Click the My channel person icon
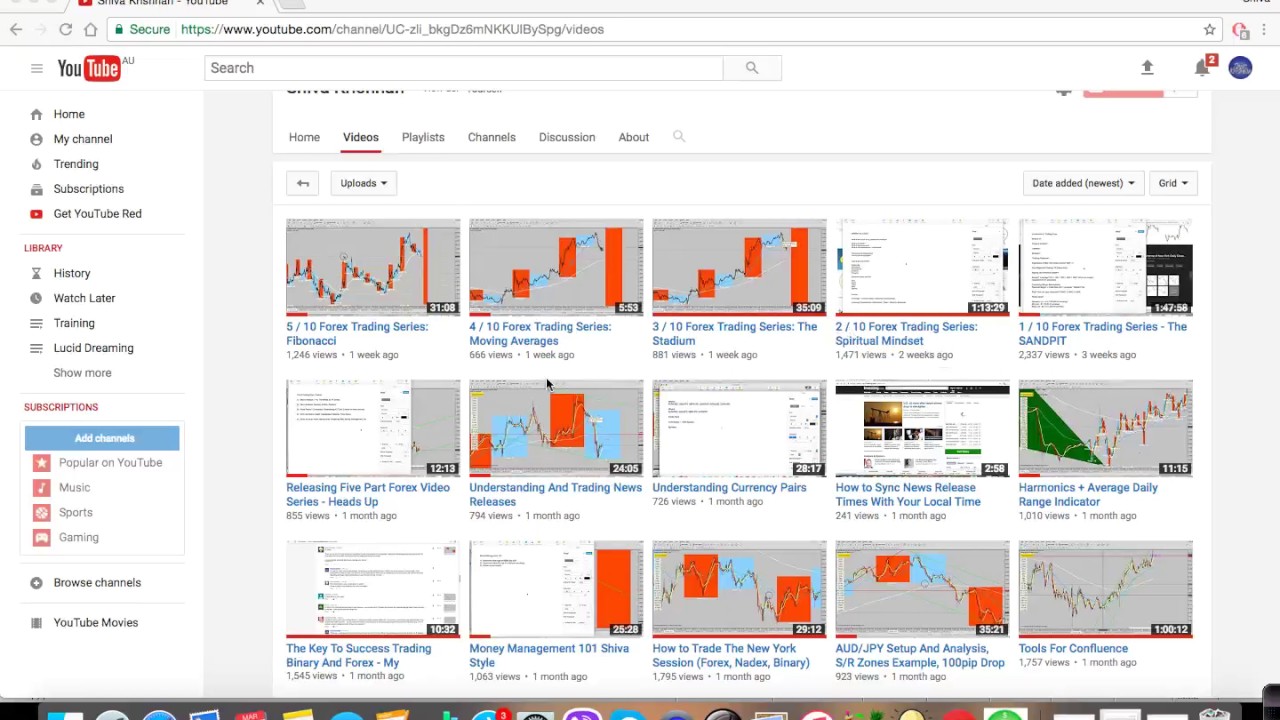1280x720 pixels. [36, 139]
